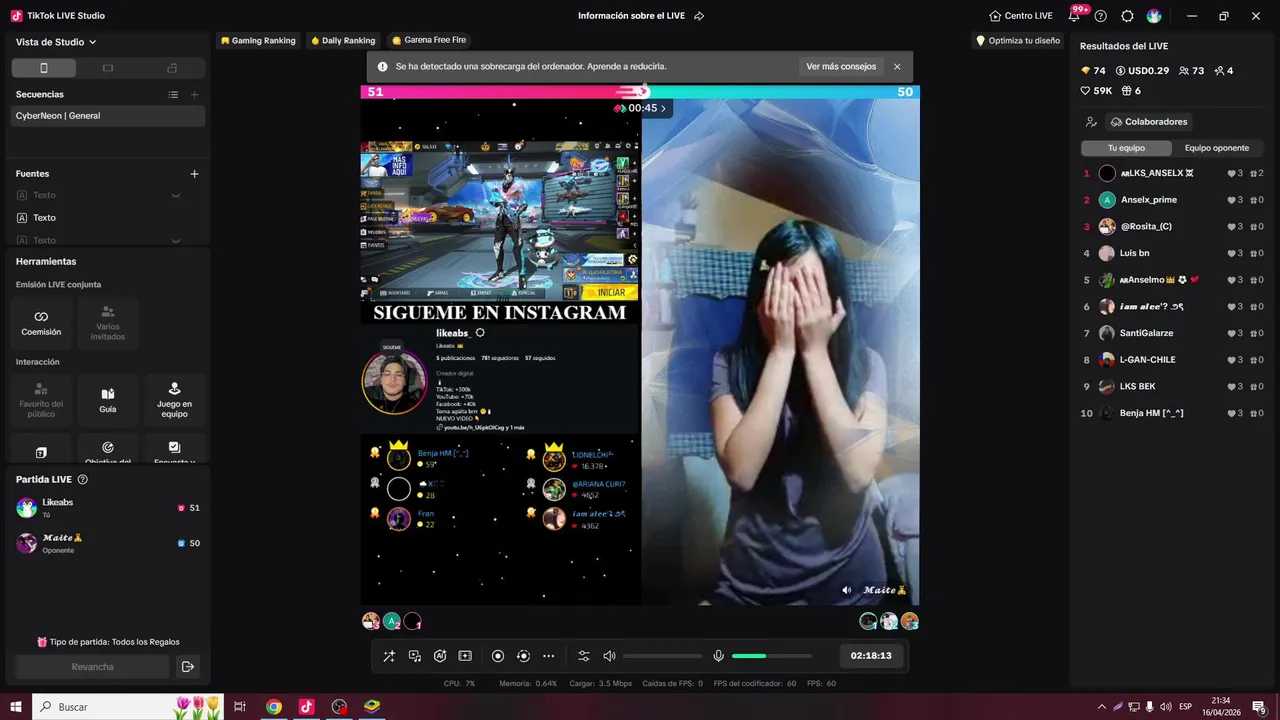Image resolution: width=1280 pixels, height=720 pixels.
Task: Select the portrait layout view
Action: 43,68
